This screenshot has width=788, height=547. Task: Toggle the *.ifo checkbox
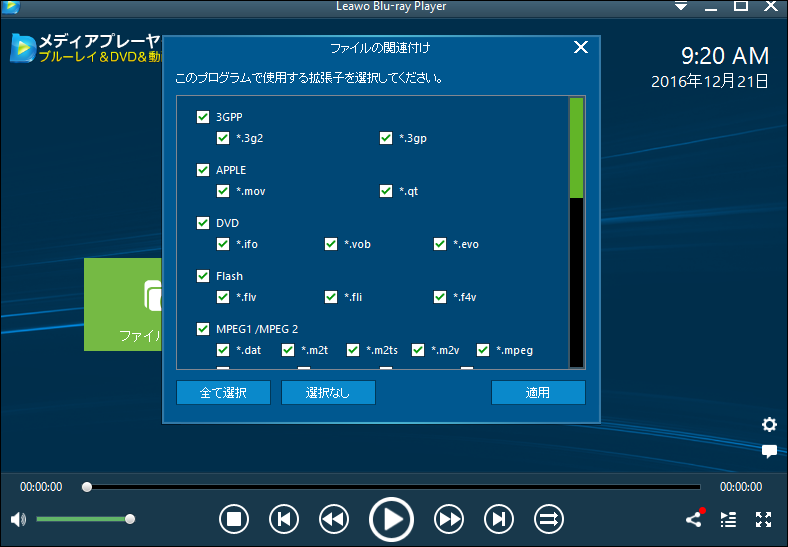point(223,244)
